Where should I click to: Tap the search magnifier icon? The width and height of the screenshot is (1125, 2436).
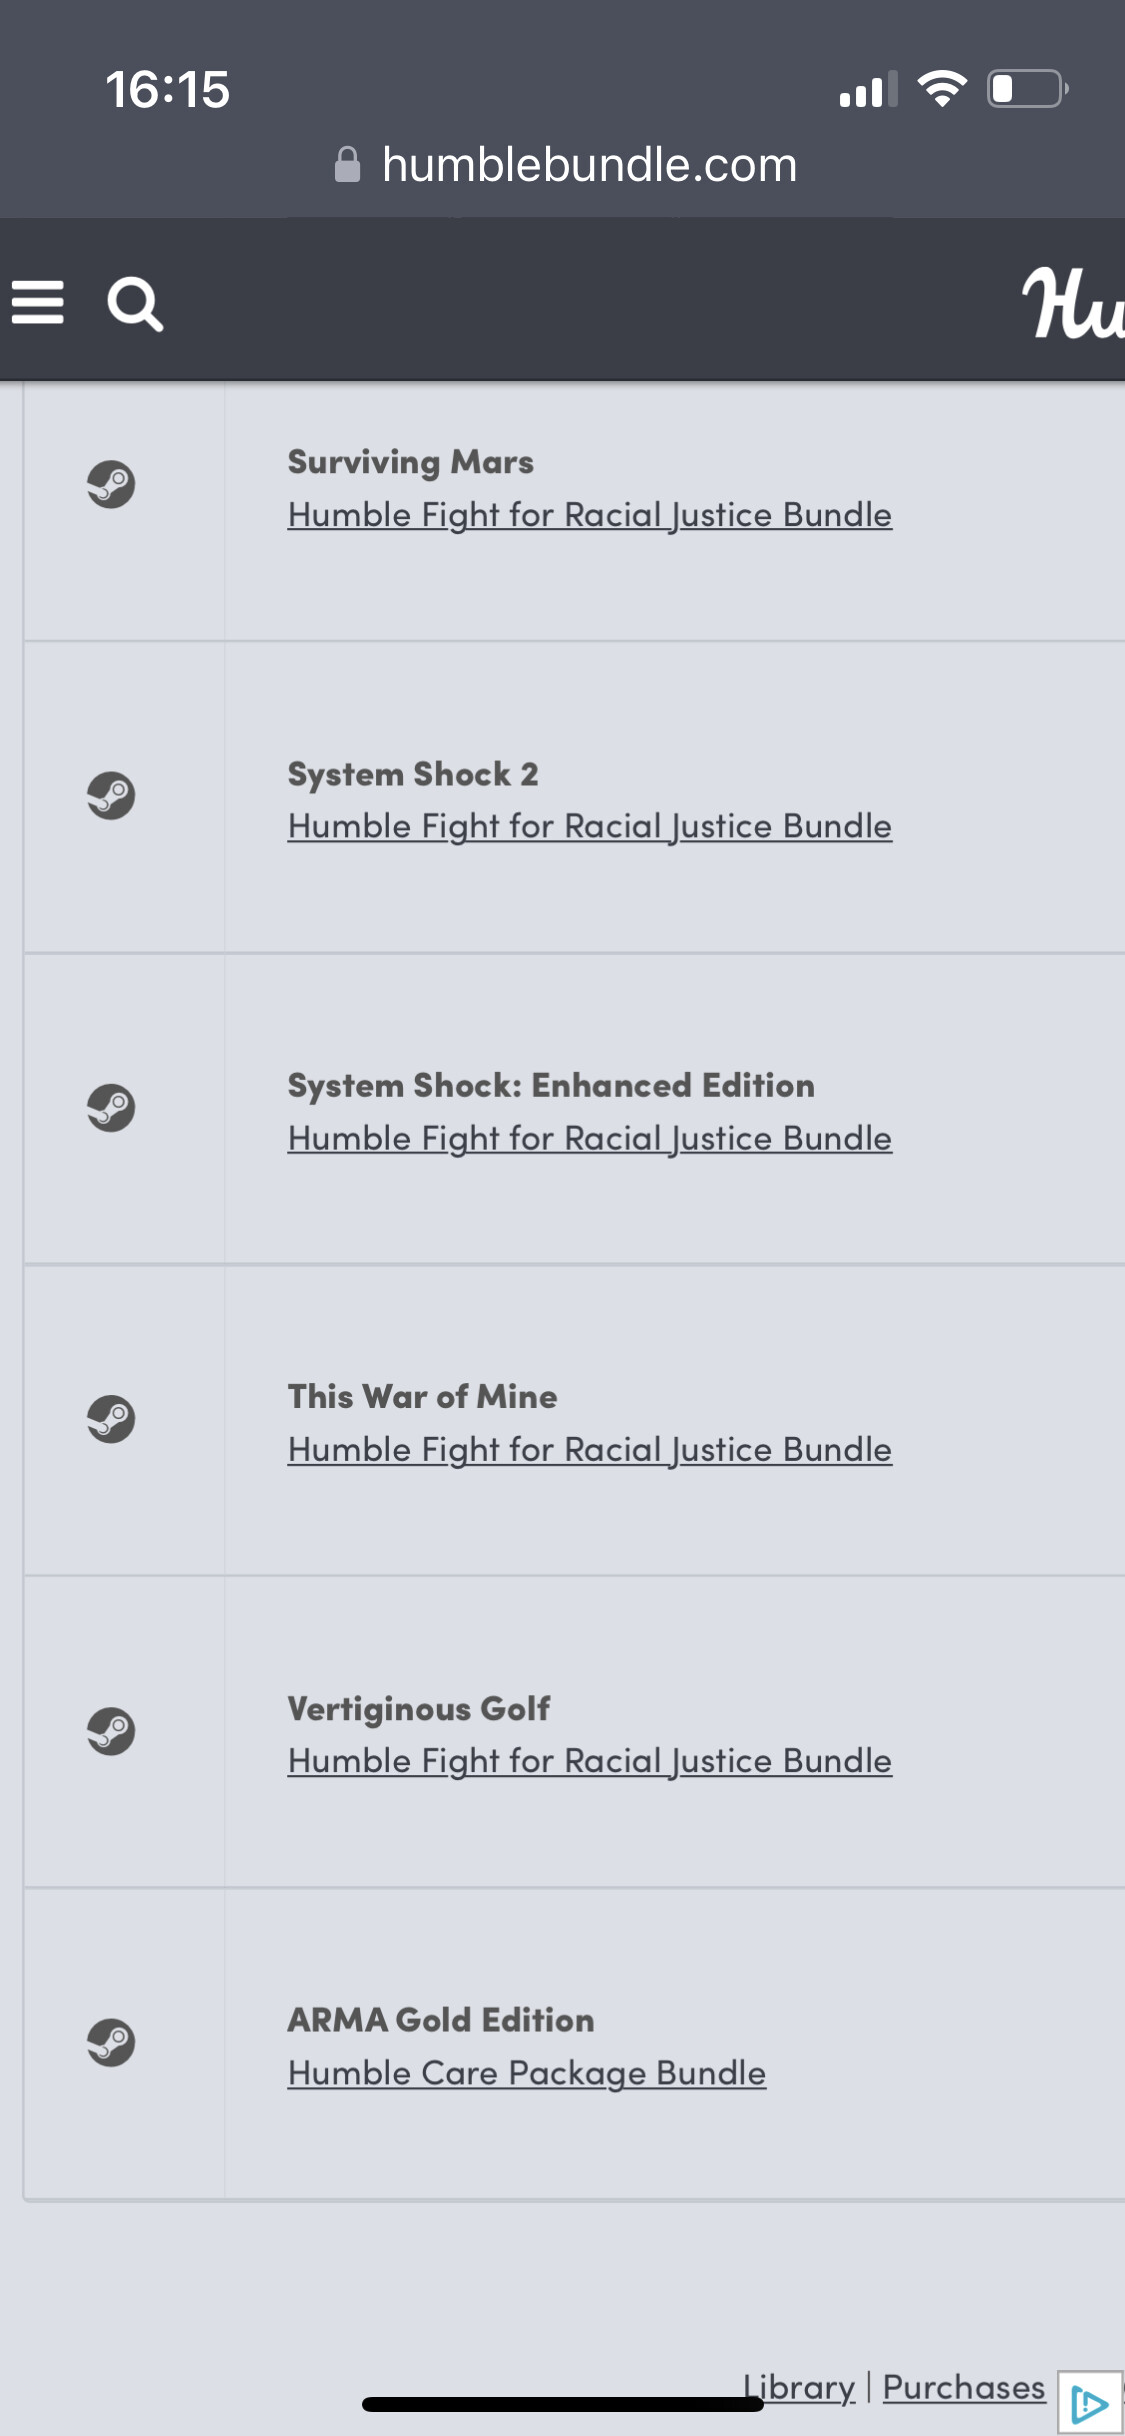point(135,304)
